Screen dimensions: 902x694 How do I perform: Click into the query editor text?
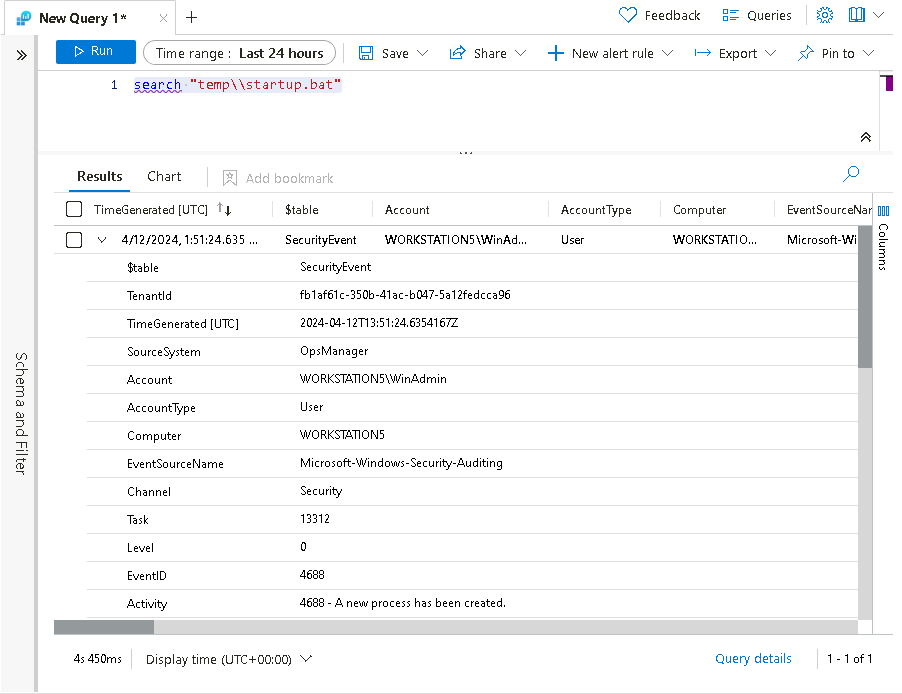coord(237,85)
